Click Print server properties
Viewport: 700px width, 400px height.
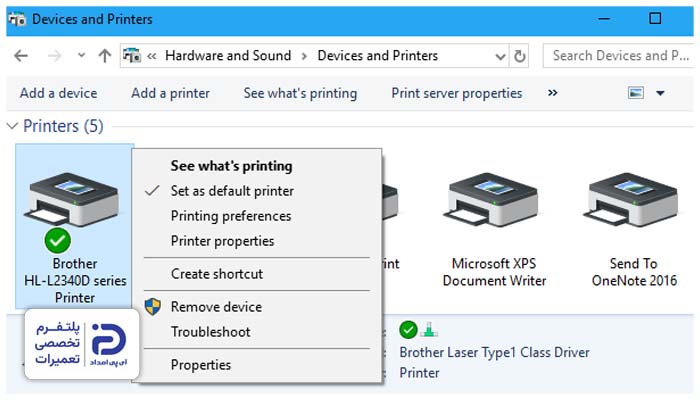tap(457, 93)
